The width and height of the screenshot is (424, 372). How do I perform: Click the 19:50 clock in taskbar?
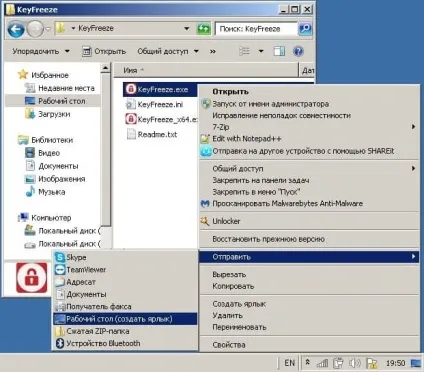[x=395, y=363]
